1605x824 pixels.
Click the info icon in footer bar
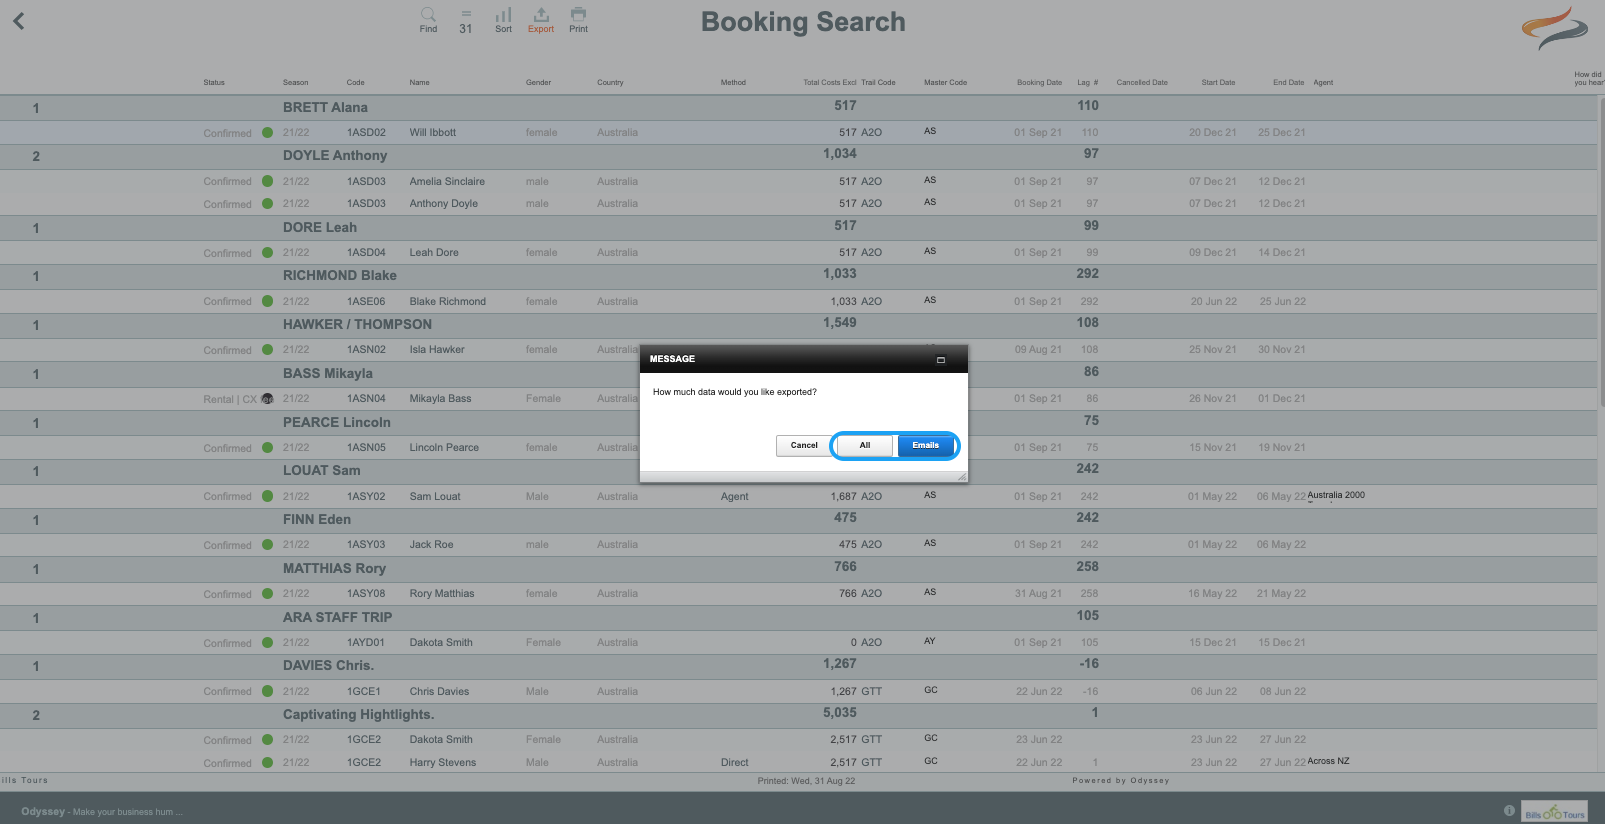(1509, 811)
